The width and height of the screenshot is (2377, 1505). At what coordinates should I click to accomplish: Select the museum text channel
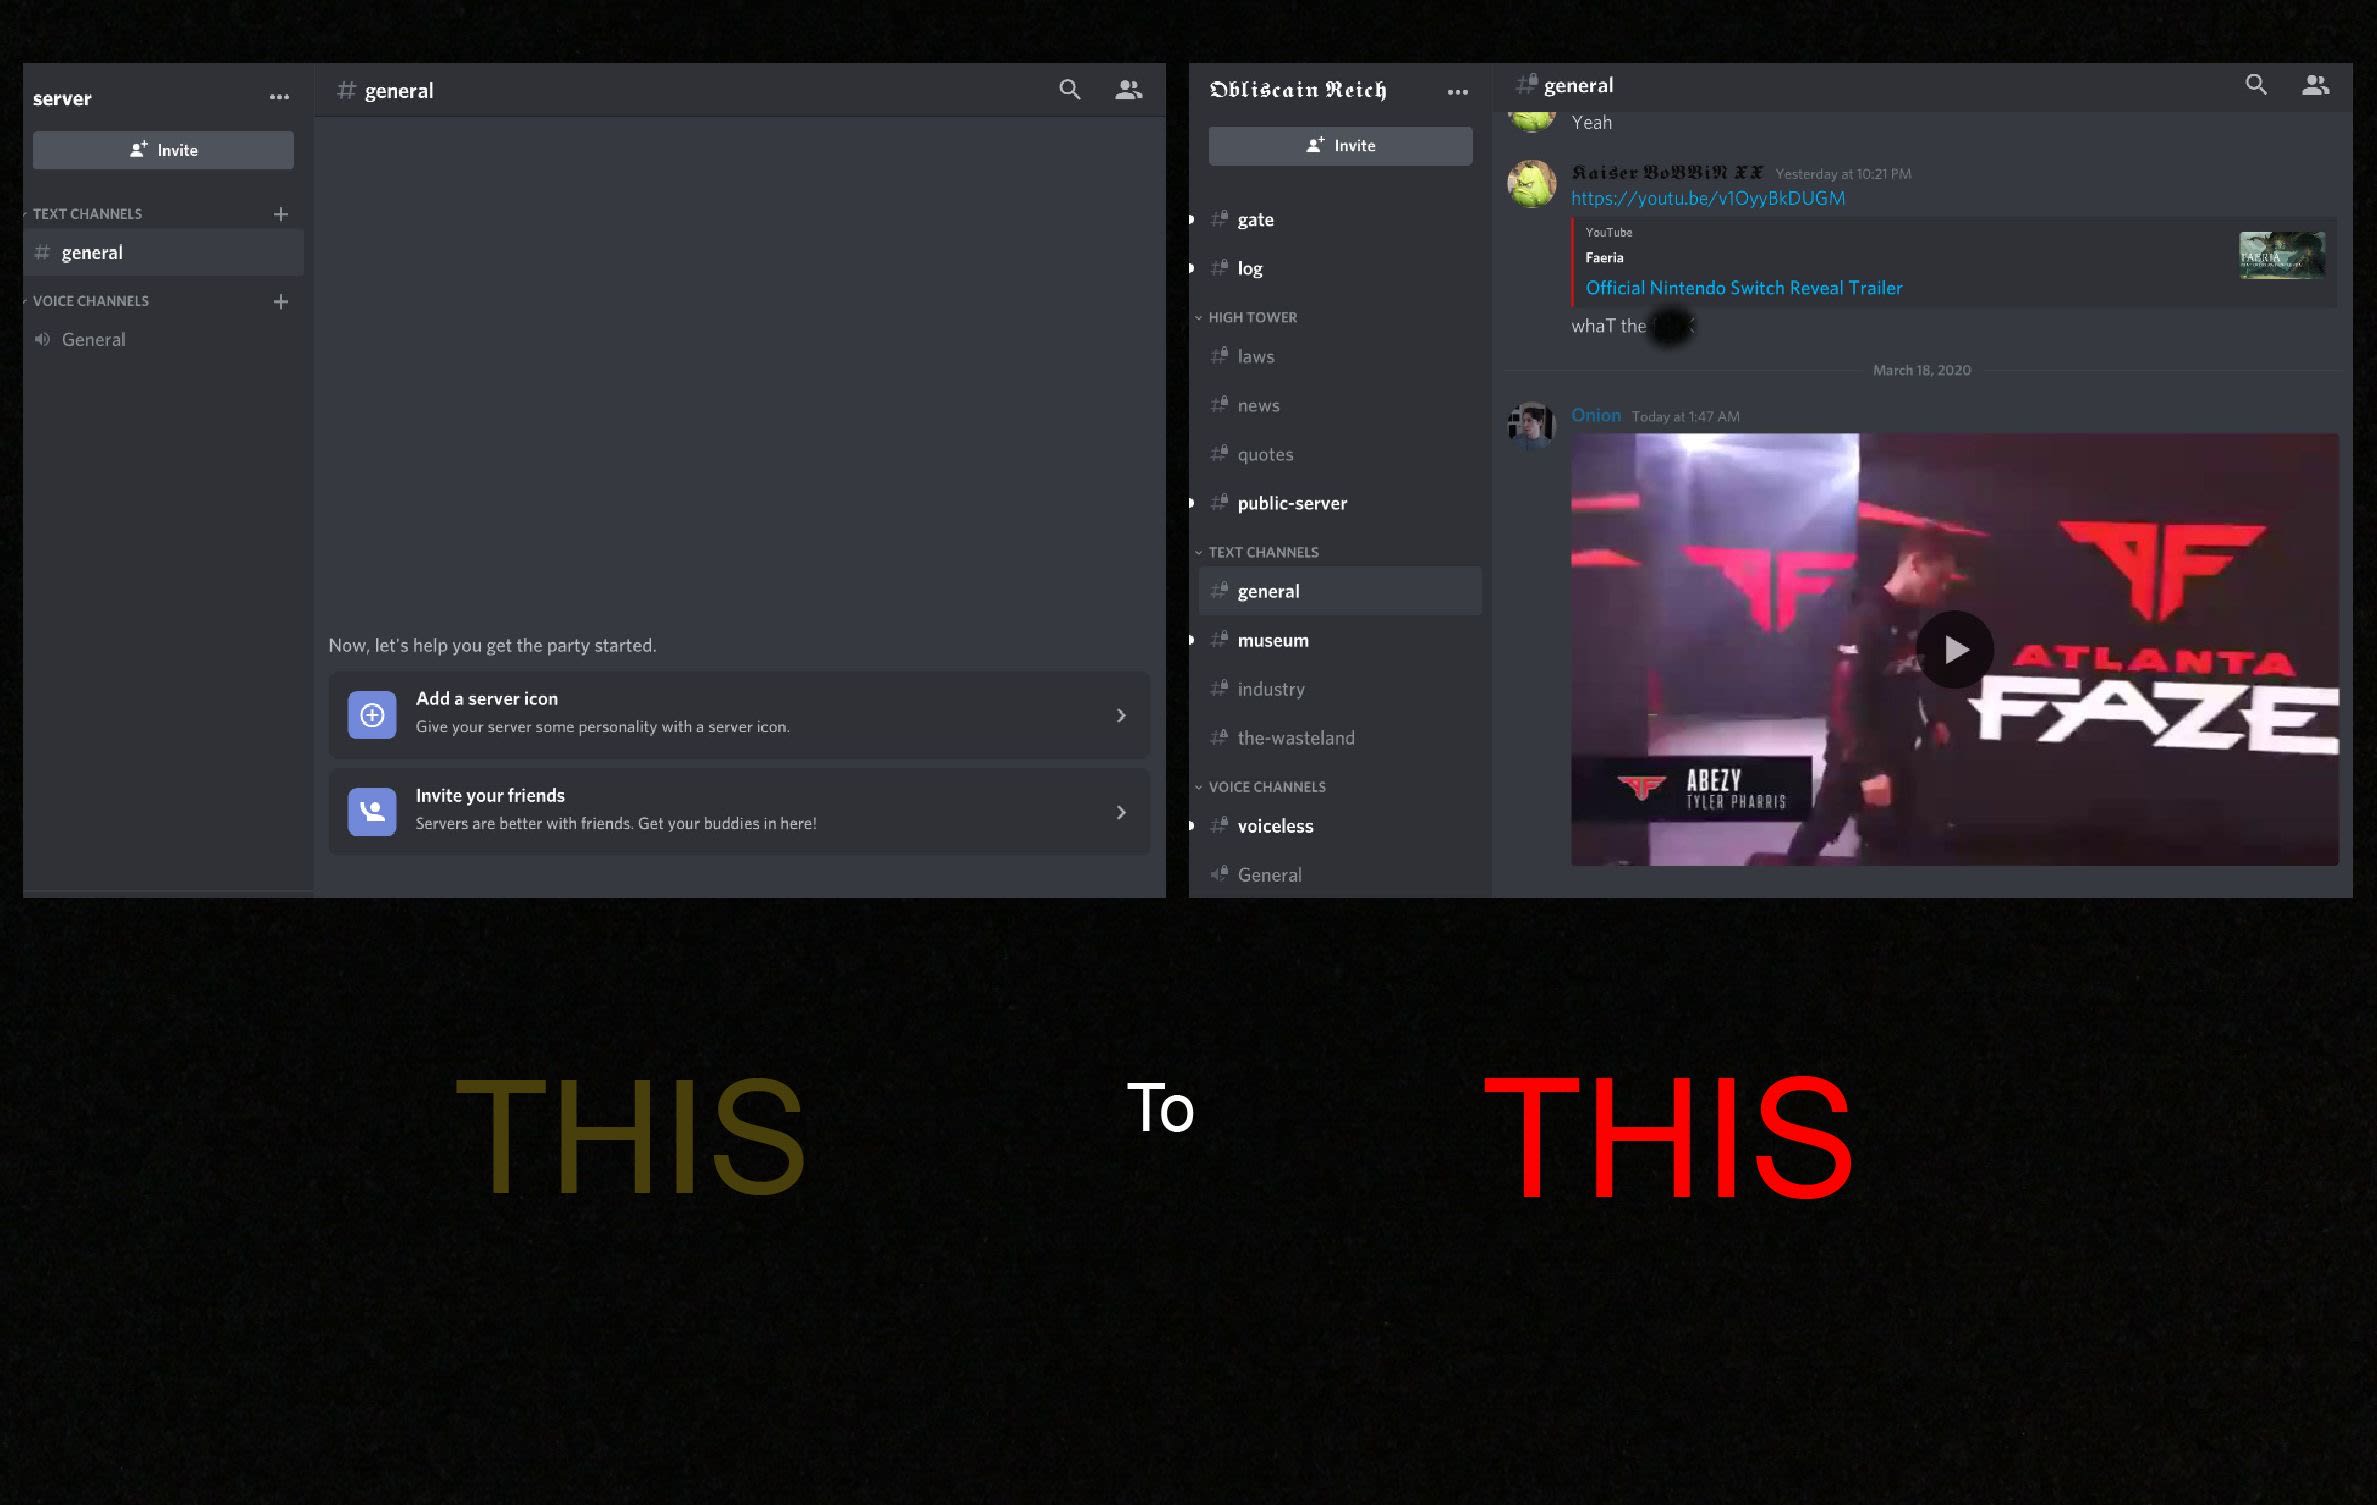click(1273, 639)
